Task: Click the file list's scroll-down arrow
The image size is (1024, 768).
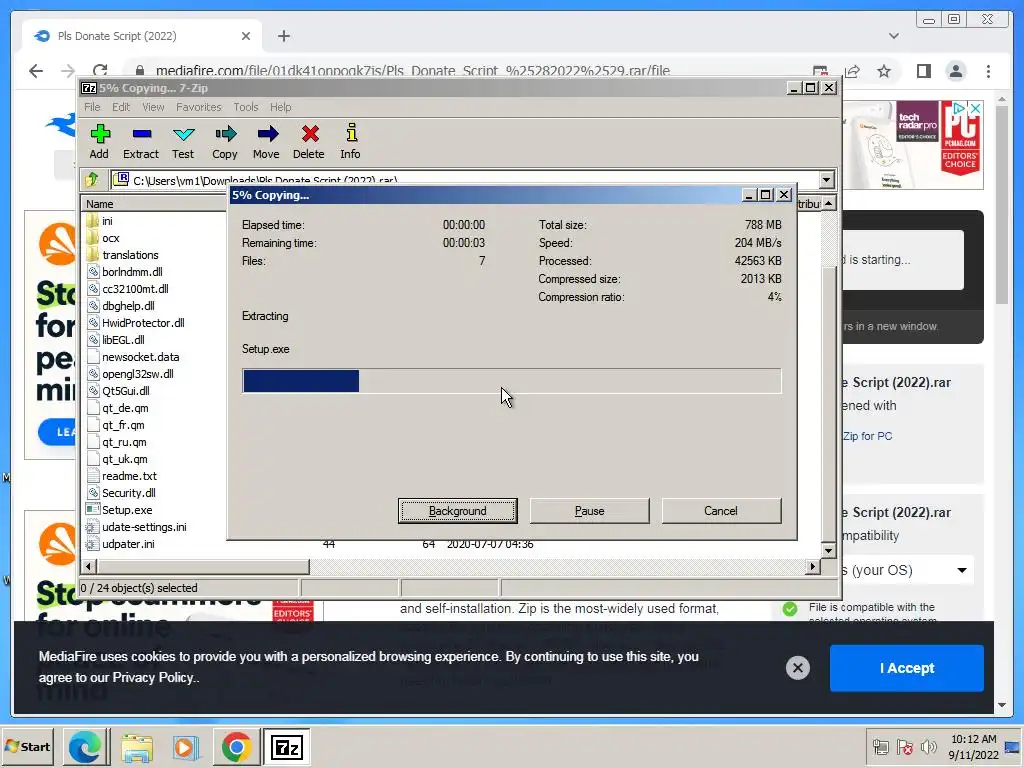Action: (828, 551)
